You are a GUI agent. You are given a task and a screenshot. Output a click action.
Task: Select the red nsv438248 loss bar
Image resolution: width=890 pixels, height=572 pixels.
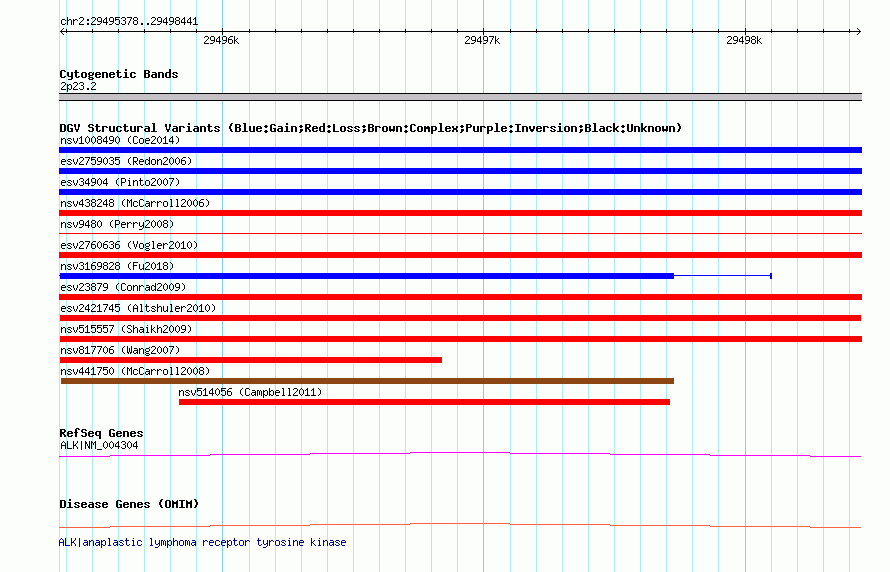point(460,213)
